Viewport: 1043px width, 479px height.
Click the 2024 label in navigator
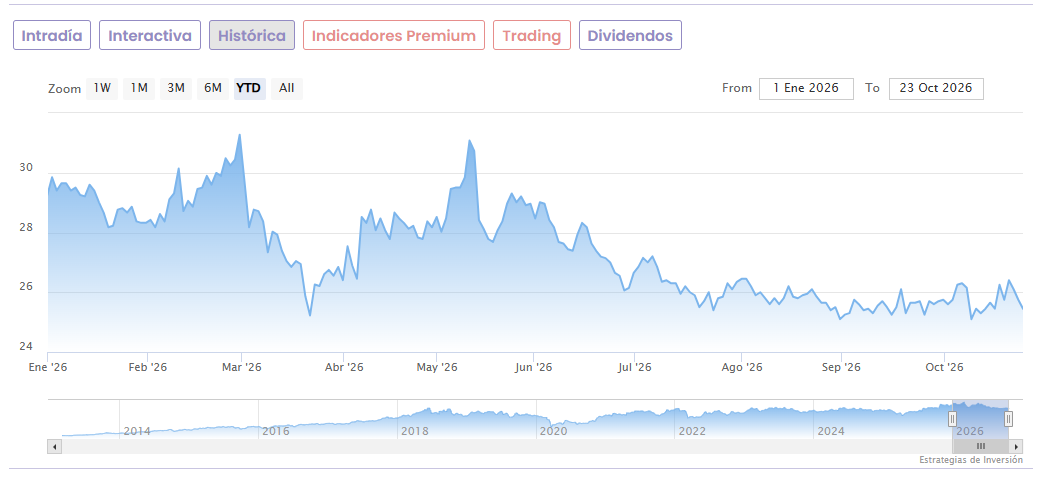point(831,431)
